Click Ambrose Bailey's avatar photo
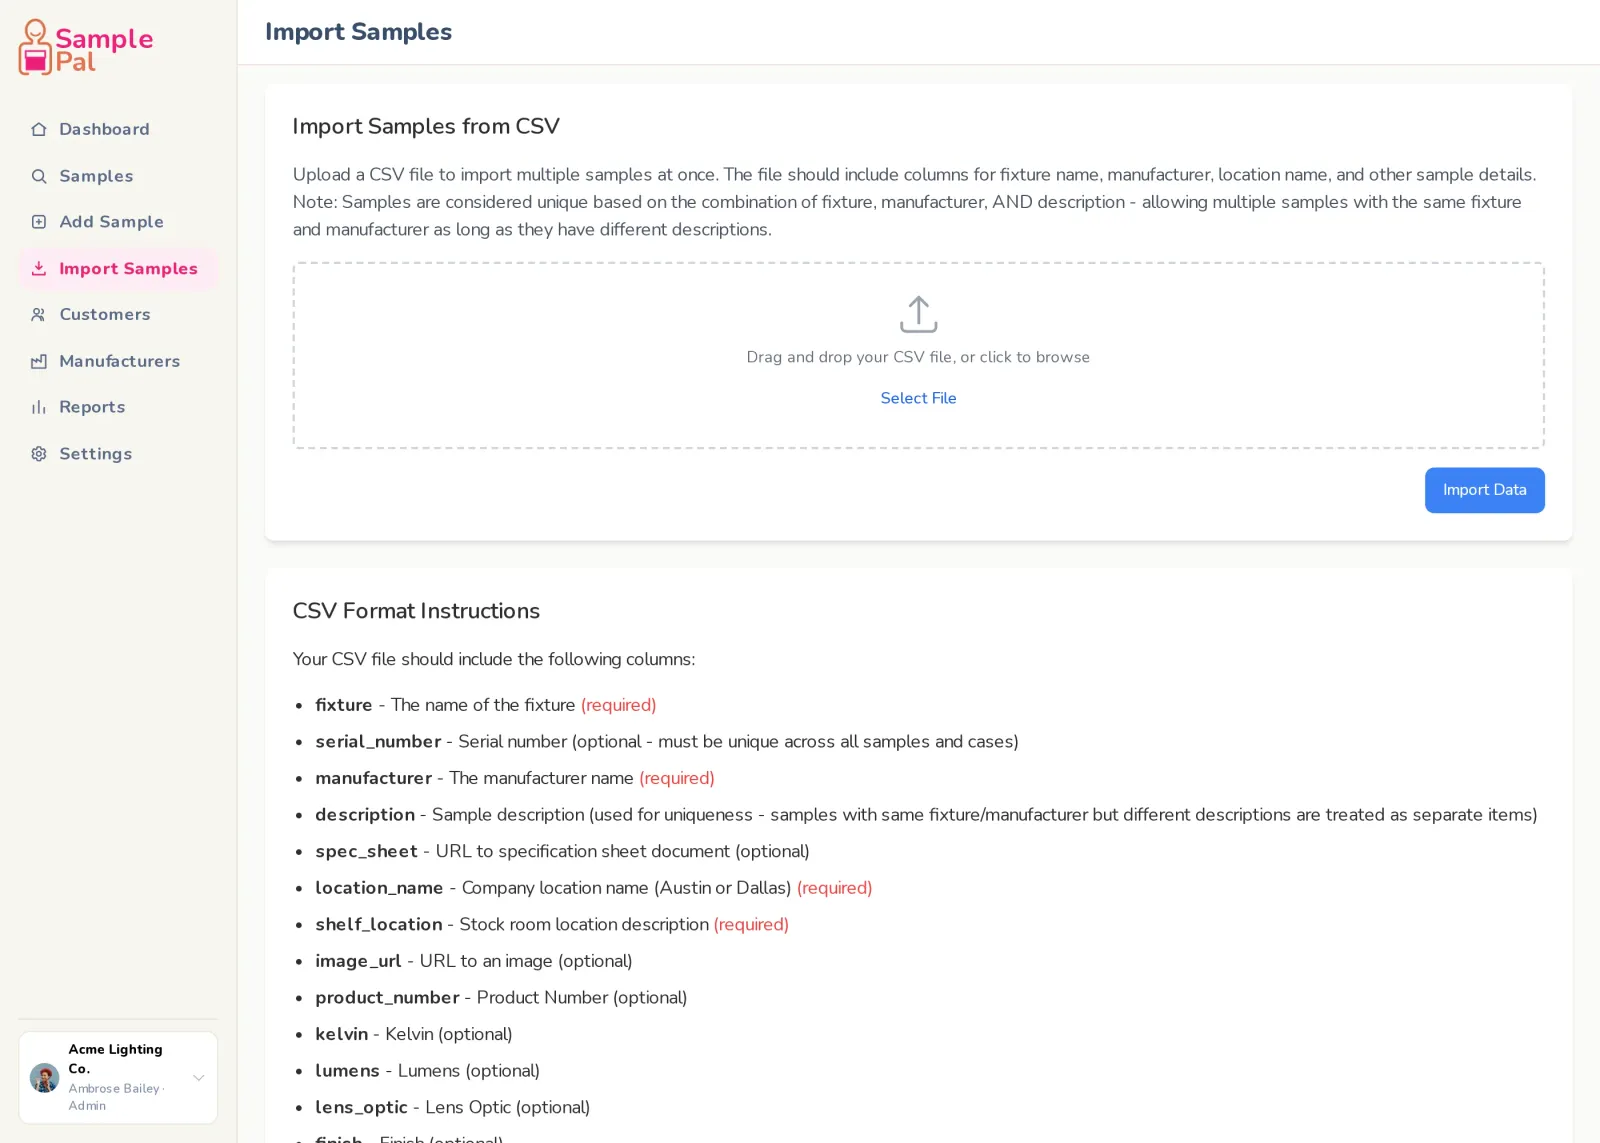 coord(44,1078)
